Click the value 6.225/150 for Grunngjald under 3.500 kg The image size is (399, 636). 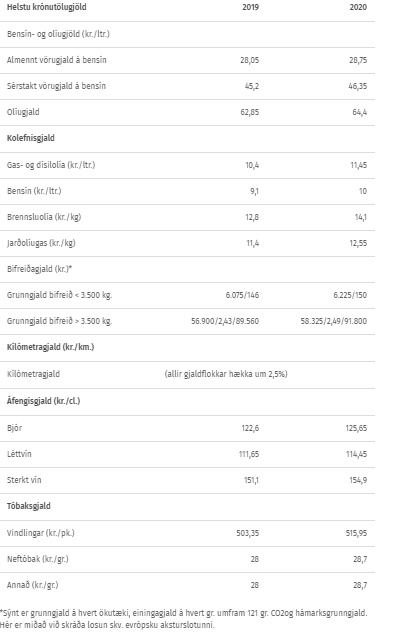pos(350,295)
